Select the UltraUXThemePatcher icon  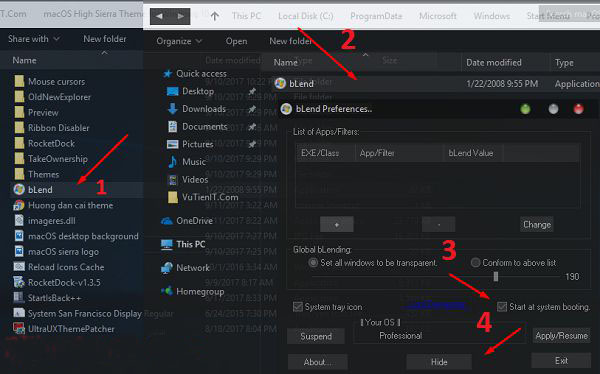19,328
